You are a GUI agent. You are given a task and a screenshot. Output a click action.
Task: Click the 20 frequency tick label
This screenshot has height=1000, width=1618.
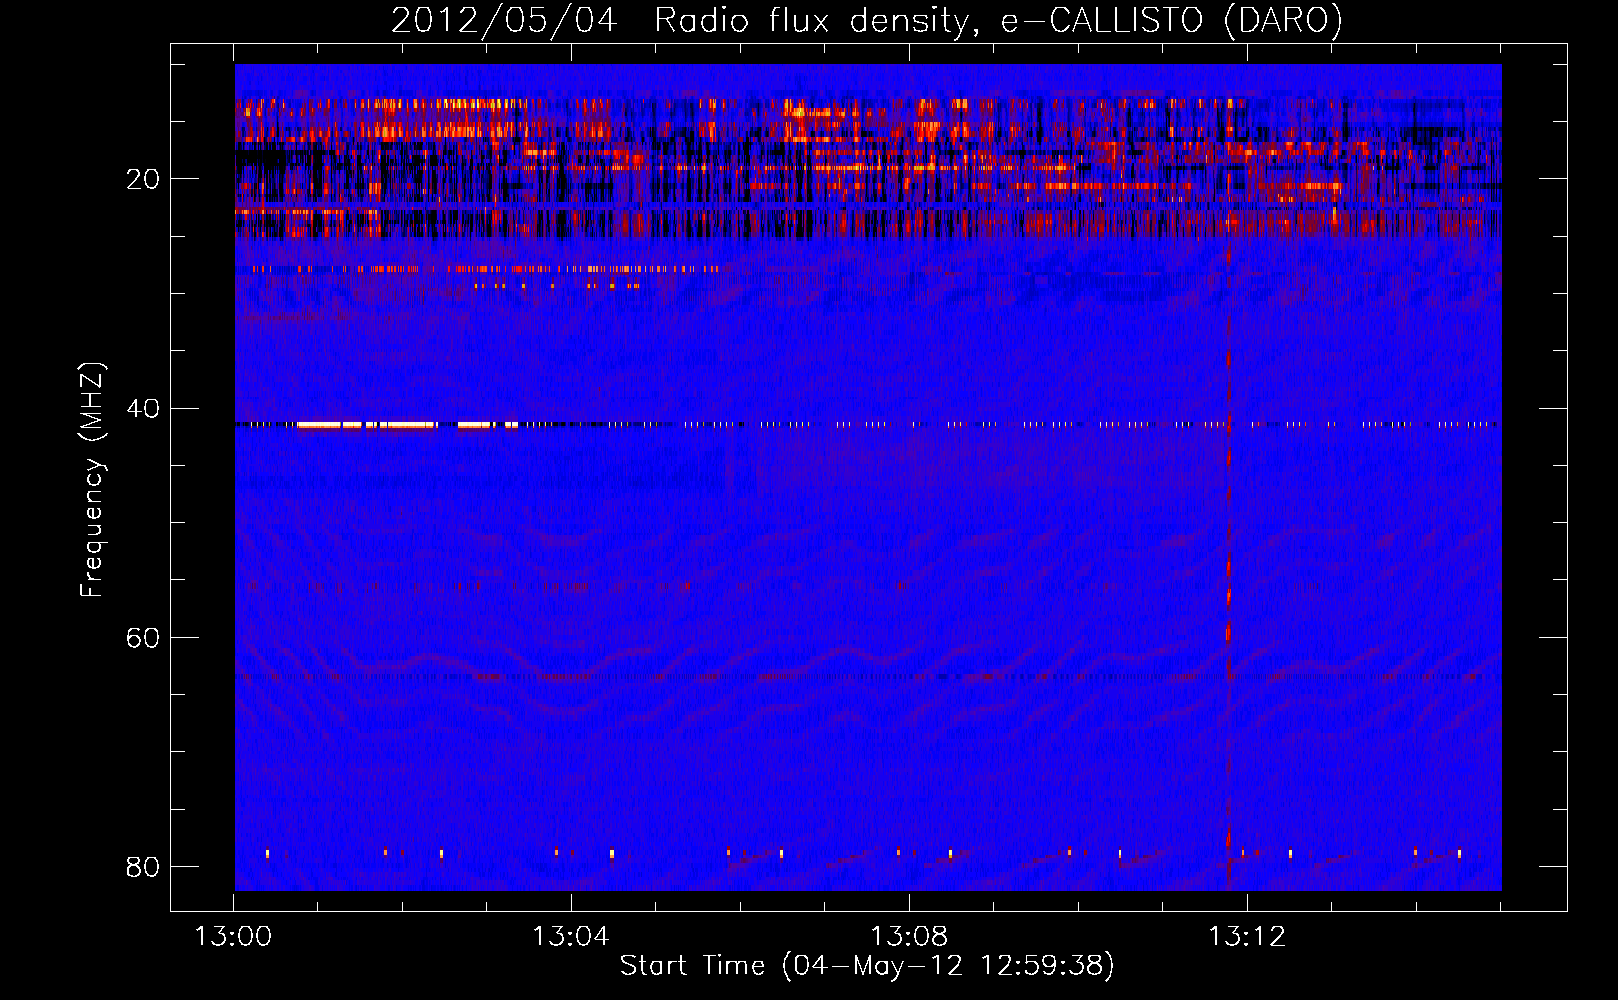pyautogui.click(x=143, y=179)
